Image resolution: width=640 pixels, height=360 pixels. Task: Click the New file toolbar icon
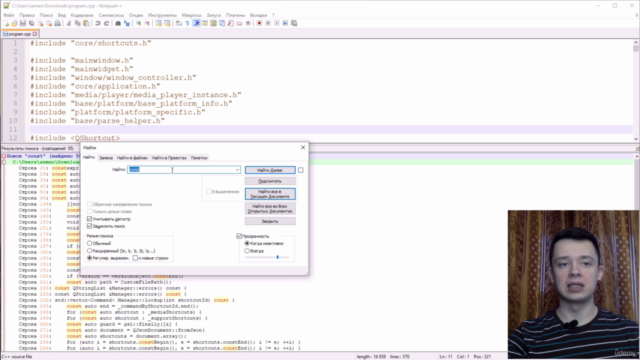pyautogui.click(x=6, y=23)
